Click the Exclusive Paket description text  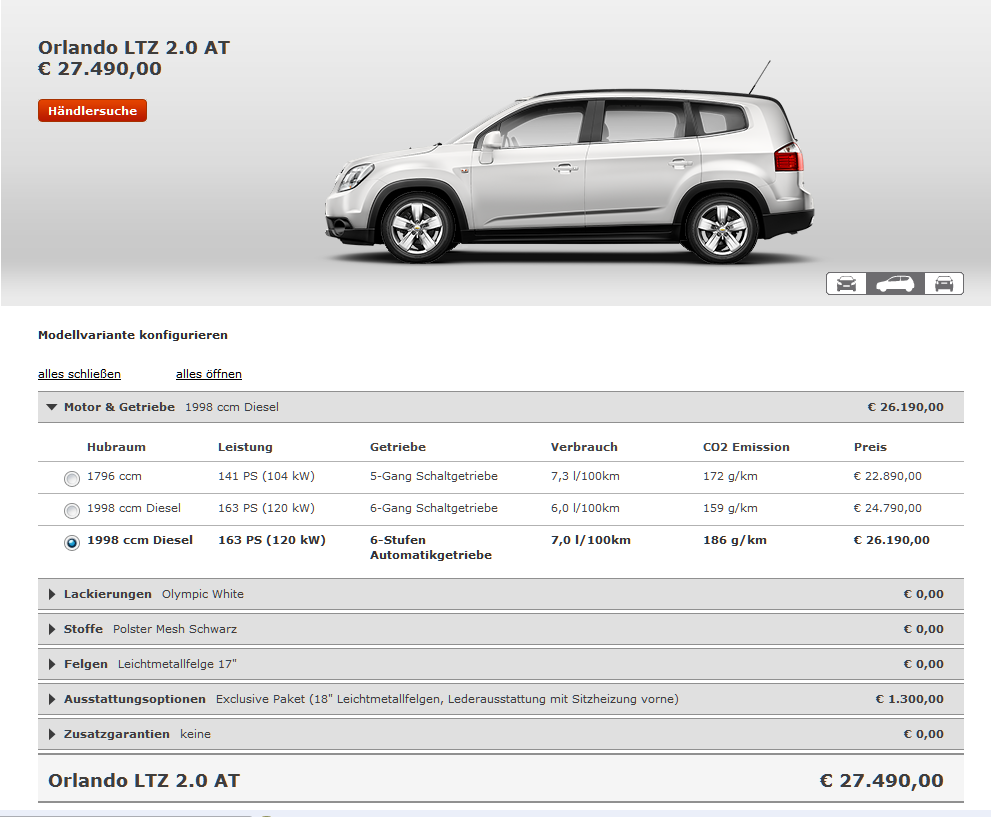(x=447, y=699)
